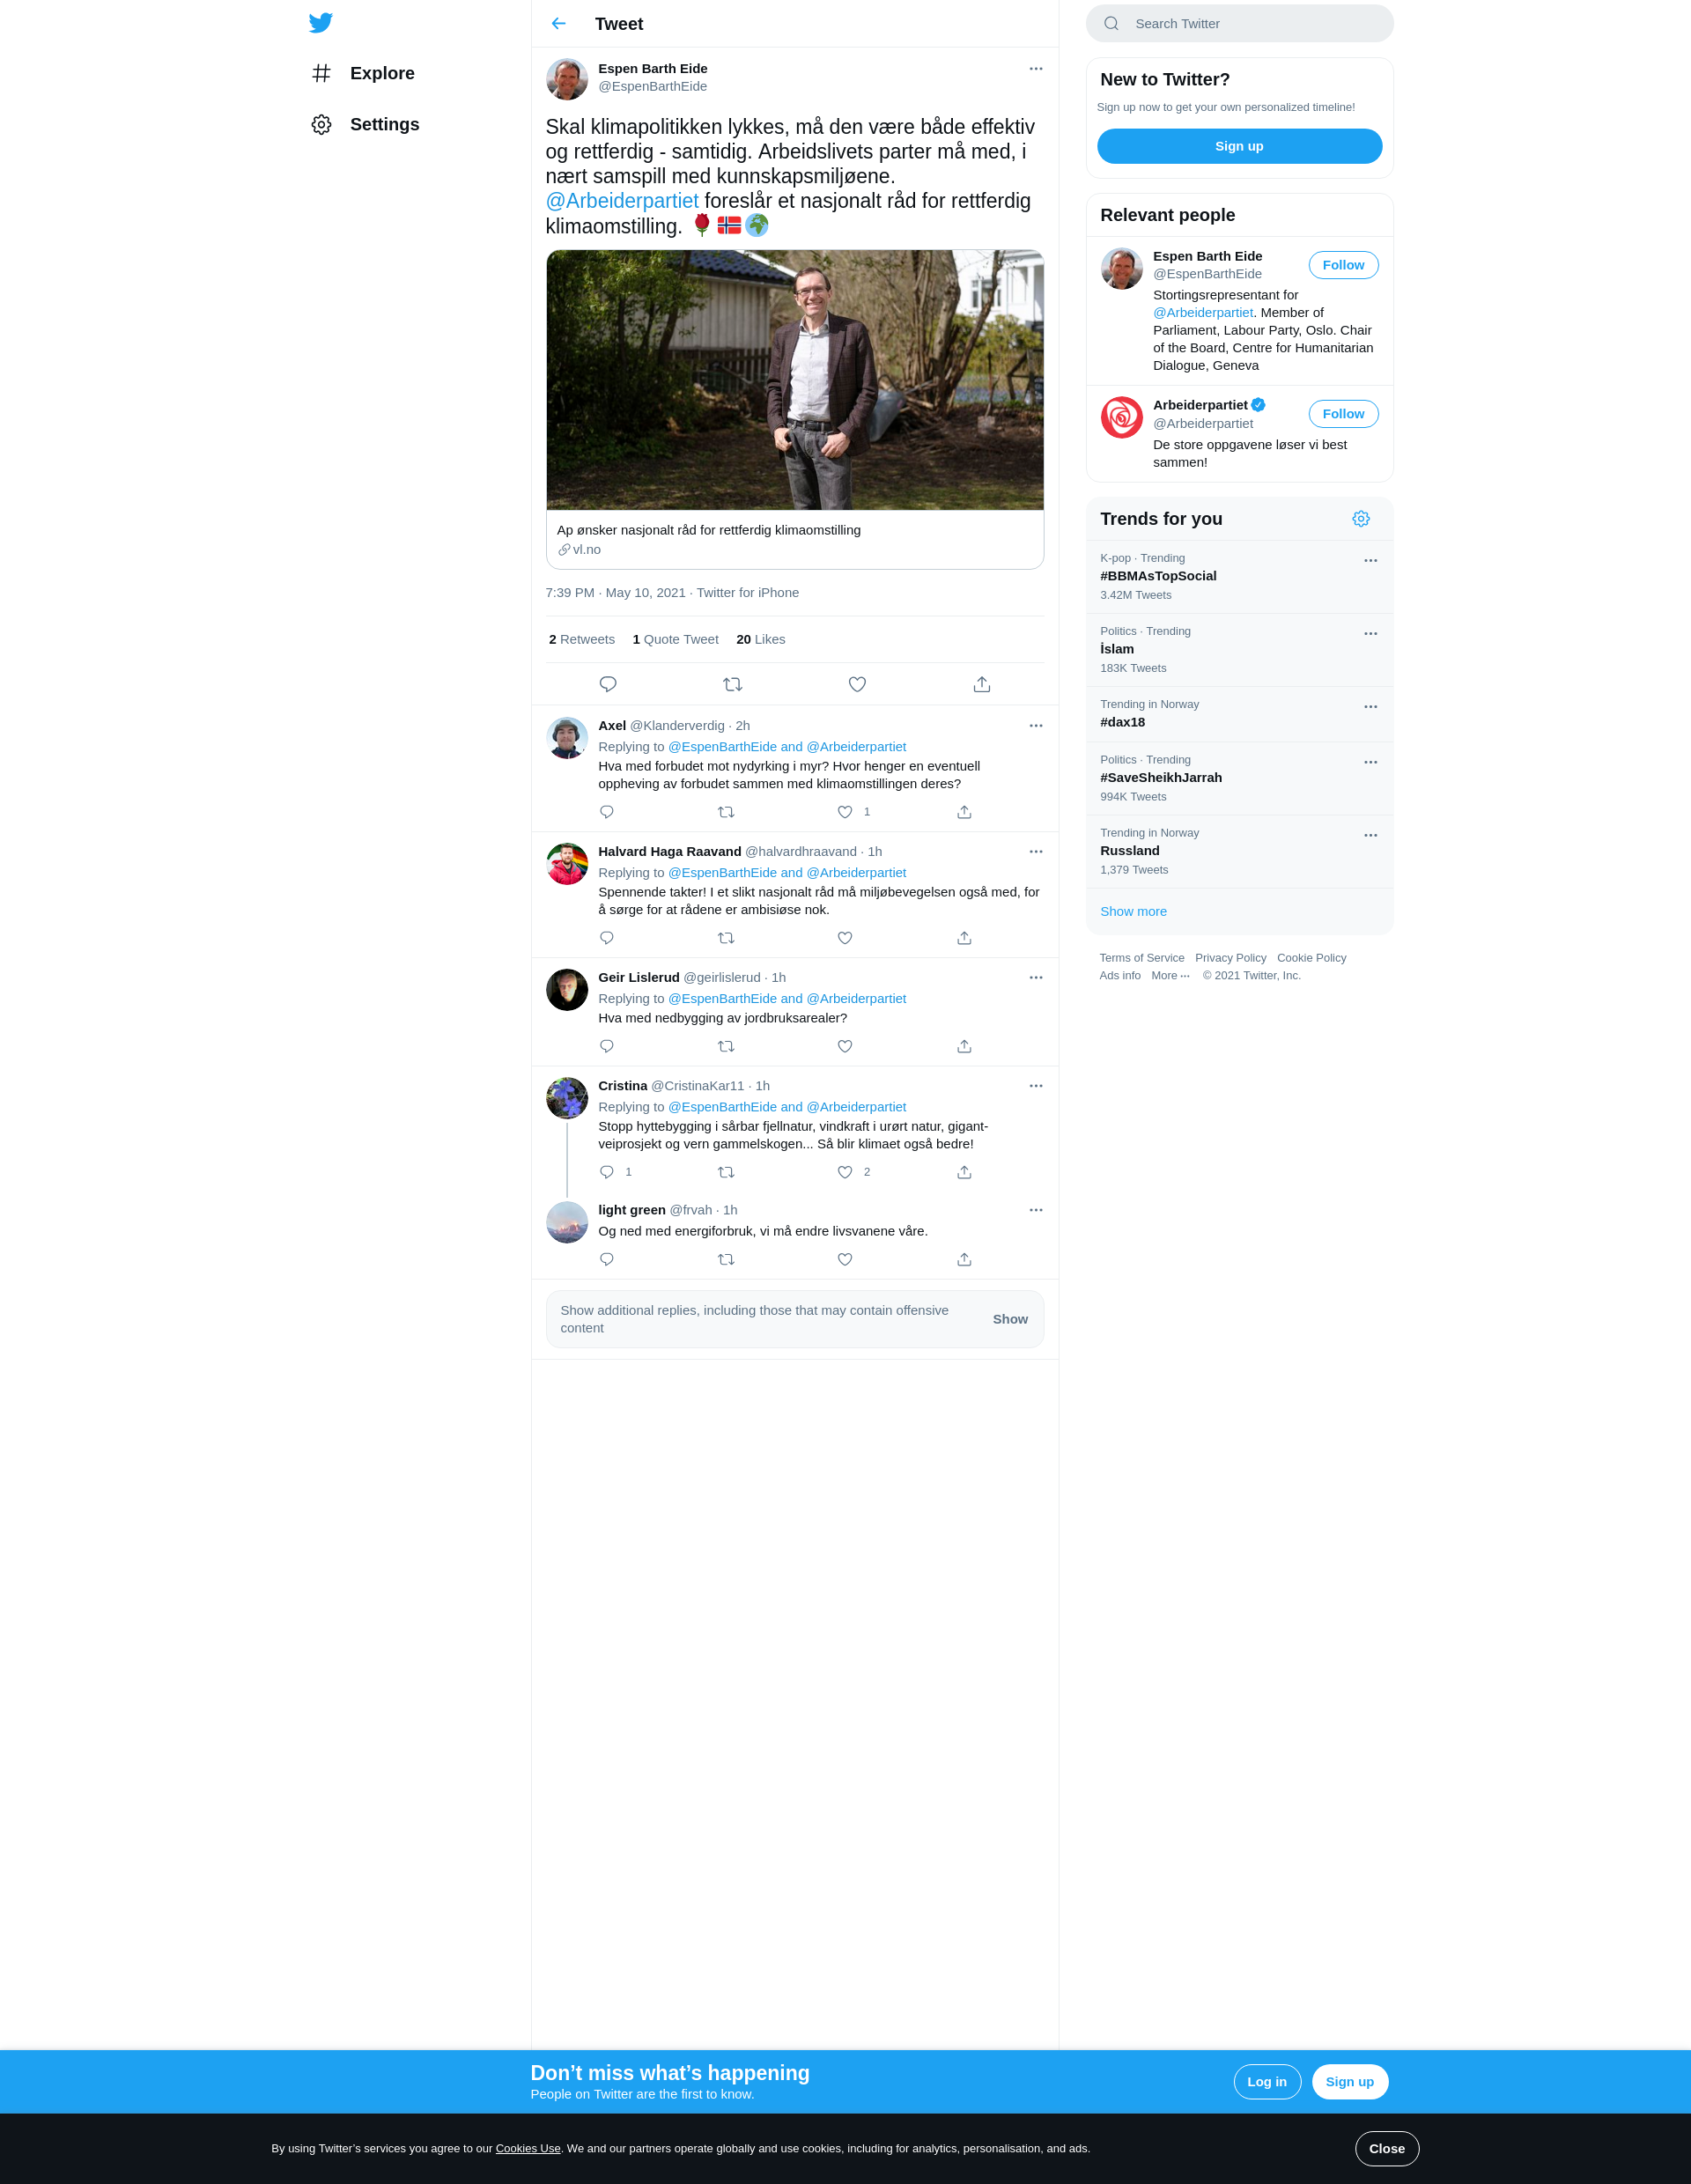View 20 Likes list
This screenshot has height=2184, width=1691.
(761, 639)
